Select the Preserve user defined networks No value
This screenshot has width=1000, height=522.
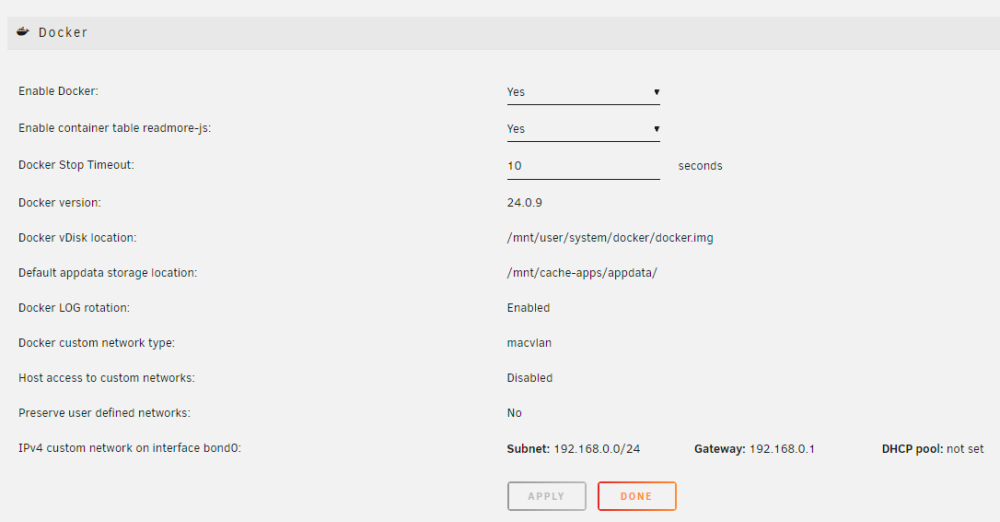(x=514, y=414)
